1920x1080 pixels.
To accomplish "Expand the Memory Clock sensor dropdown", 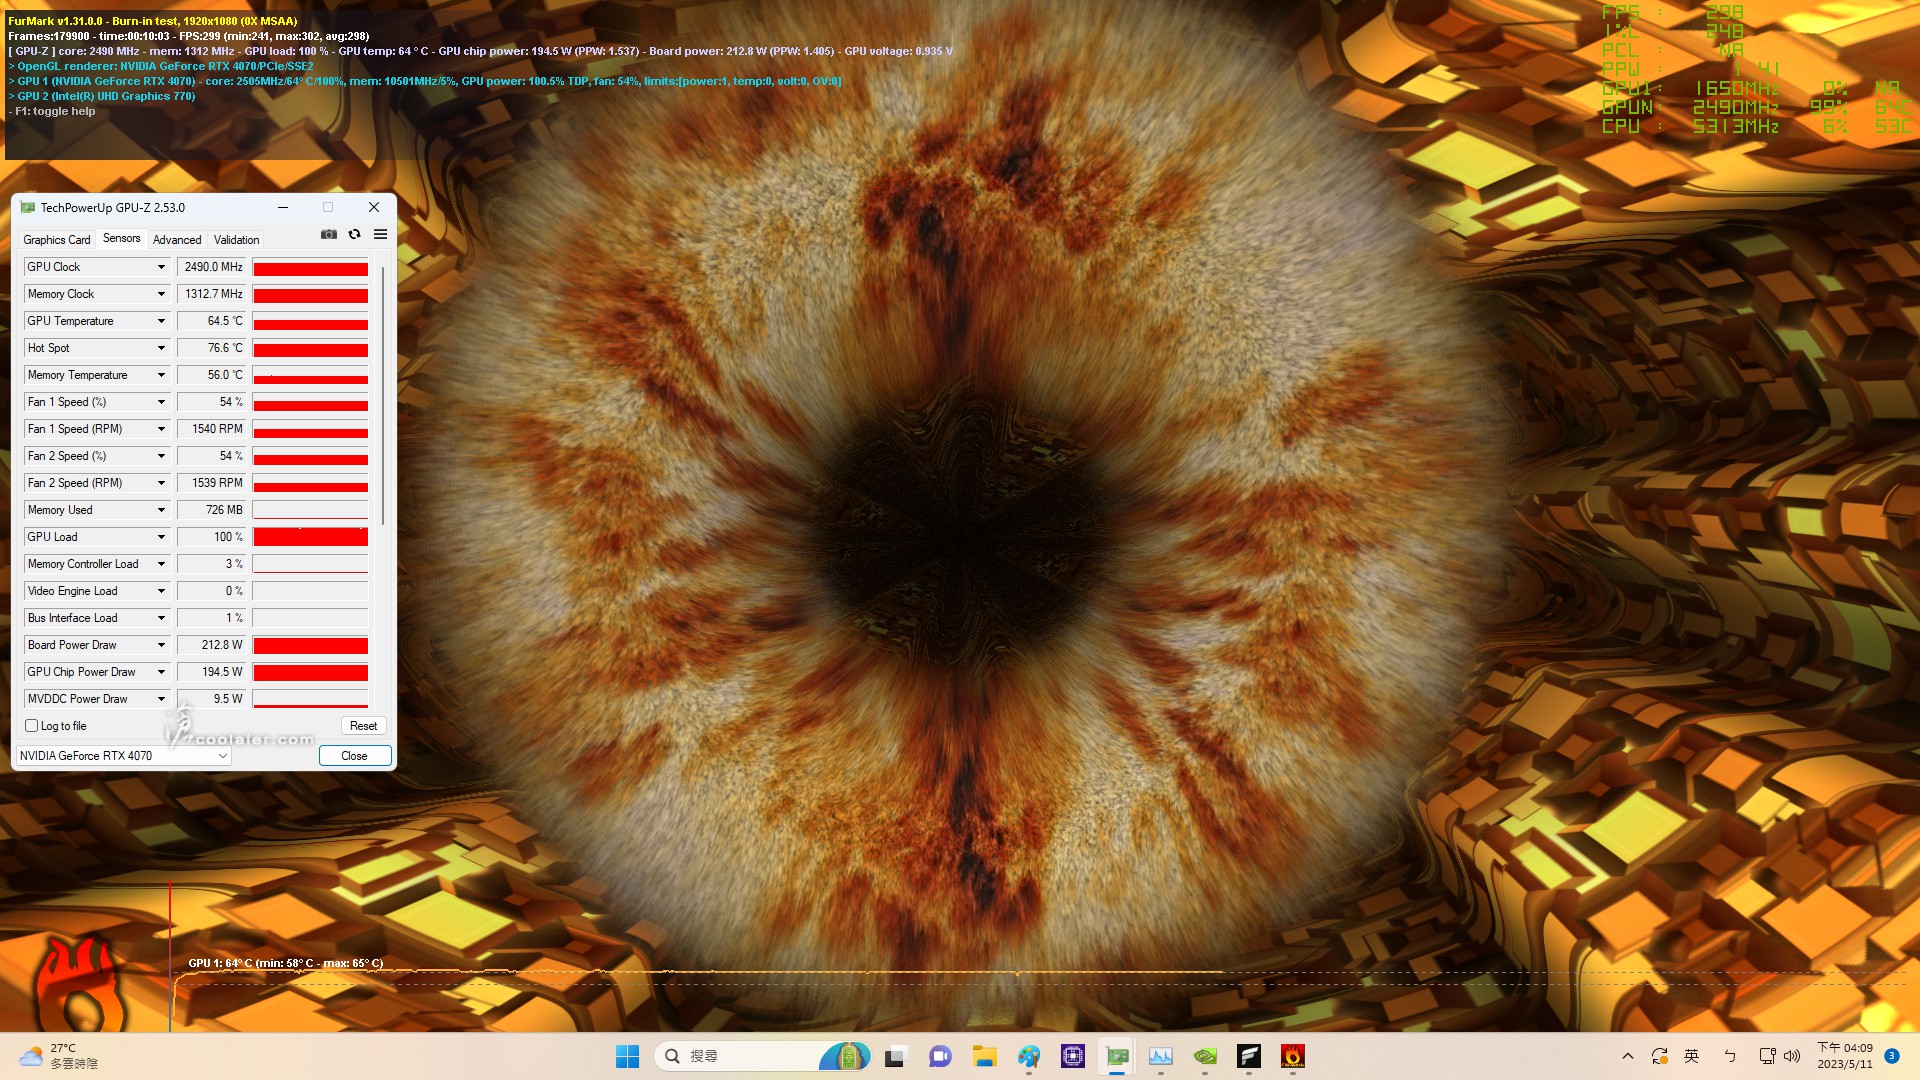I will coord(161,294).
